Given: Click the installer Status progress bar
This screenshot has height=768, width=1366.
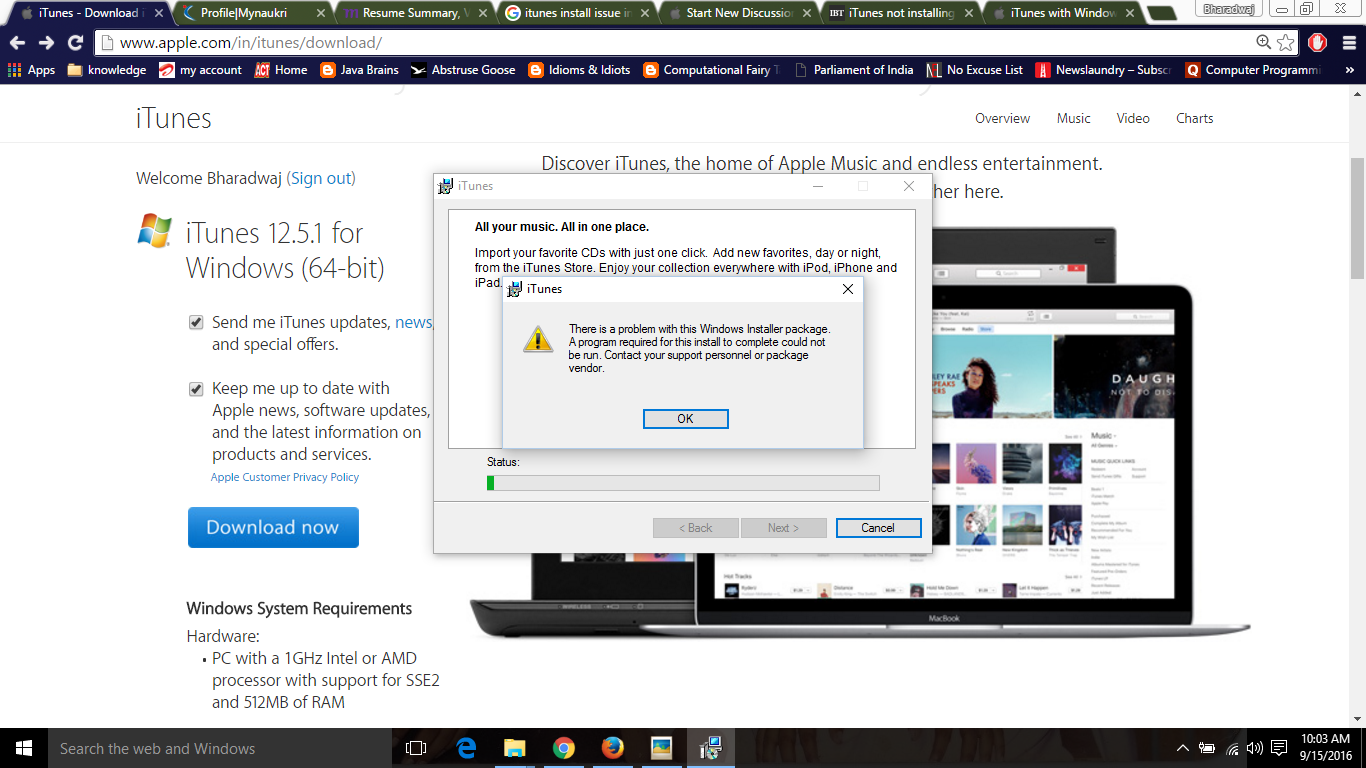Looking at the screenshot, I should [683, 483].
